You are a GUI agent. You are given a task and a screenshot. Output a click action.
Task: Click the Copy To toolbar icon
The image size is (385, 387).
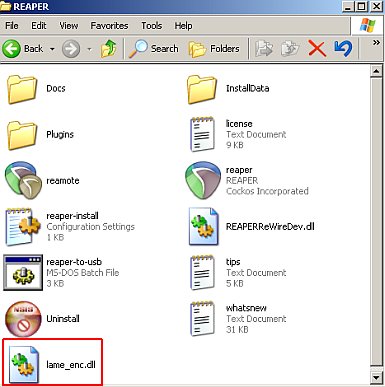[290, 49]
